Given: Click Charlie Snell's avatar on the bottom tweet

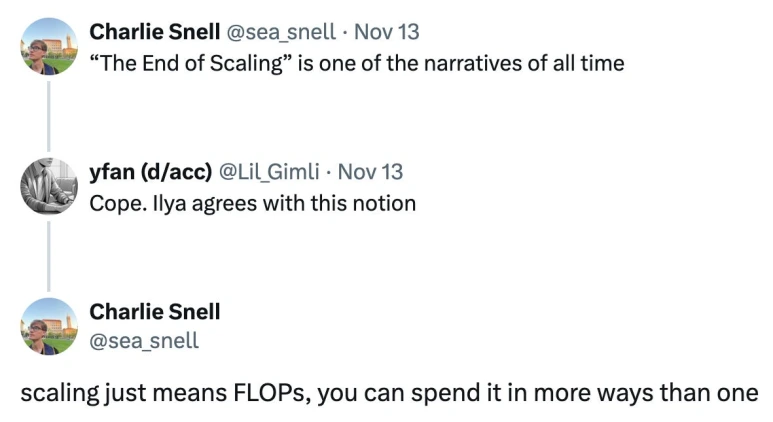Looking at the screenshot, I should (x=48, y=326).
